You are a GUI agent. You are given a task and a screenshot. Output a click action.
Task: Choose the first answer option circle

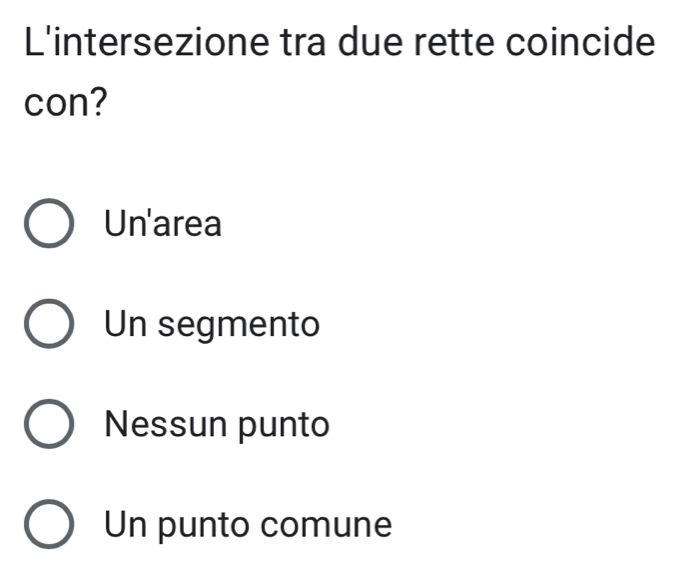[x=47, y=225]
